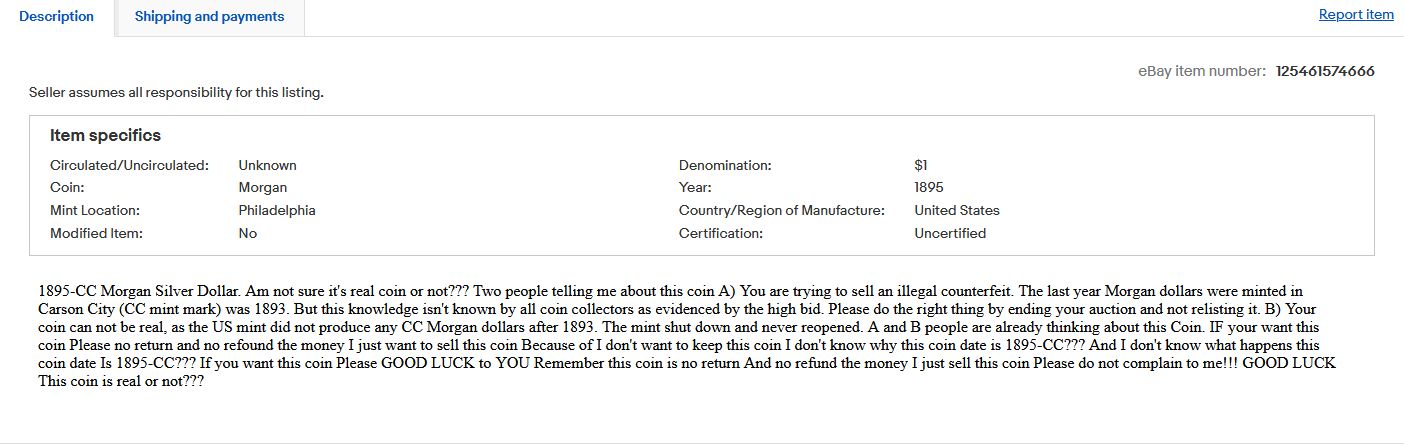
Task: Click the 1895 year value
Action: tap(929, 188)
